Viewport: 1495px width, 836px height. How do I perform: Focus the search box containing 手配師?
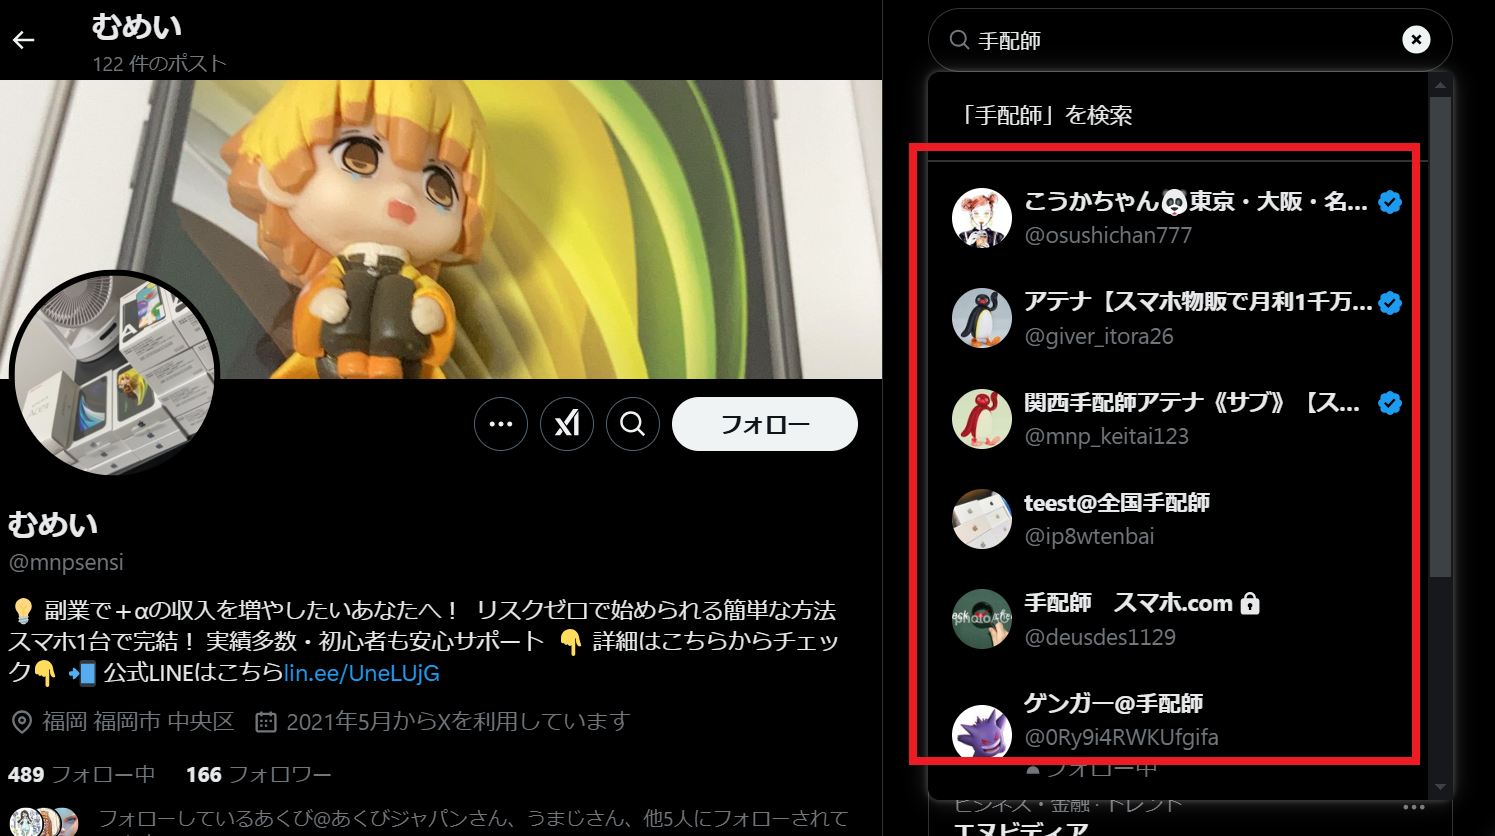point(1190,40)
